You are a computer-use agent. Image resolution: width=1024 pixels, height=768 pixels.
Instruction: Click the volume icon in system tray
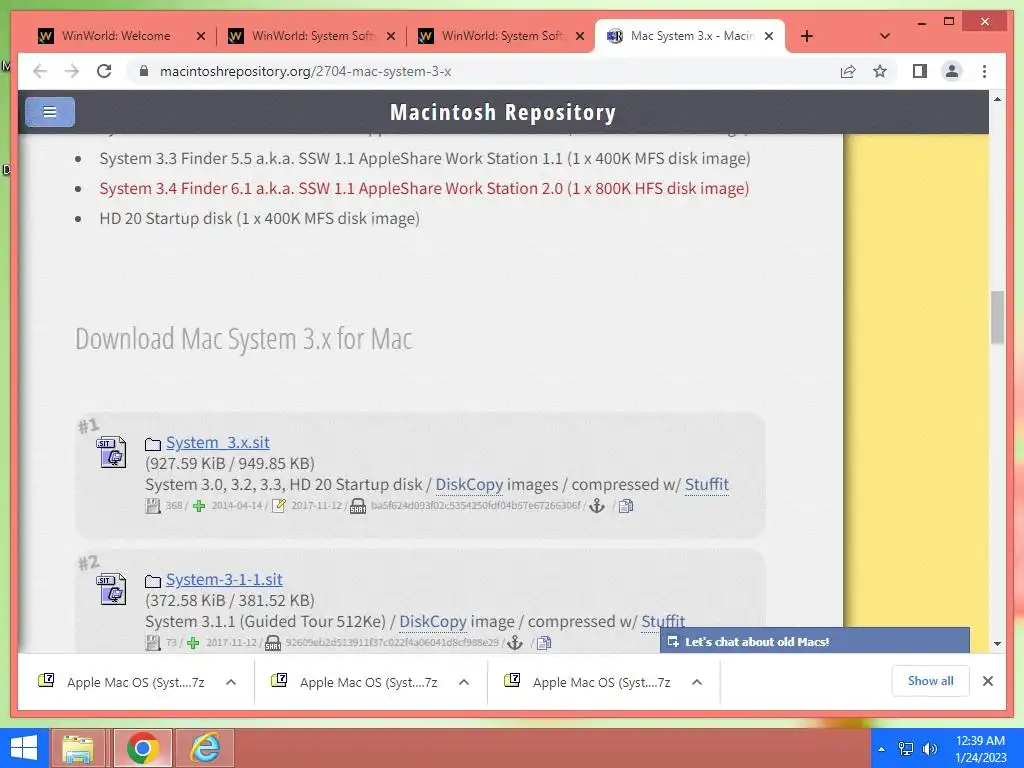930,748
